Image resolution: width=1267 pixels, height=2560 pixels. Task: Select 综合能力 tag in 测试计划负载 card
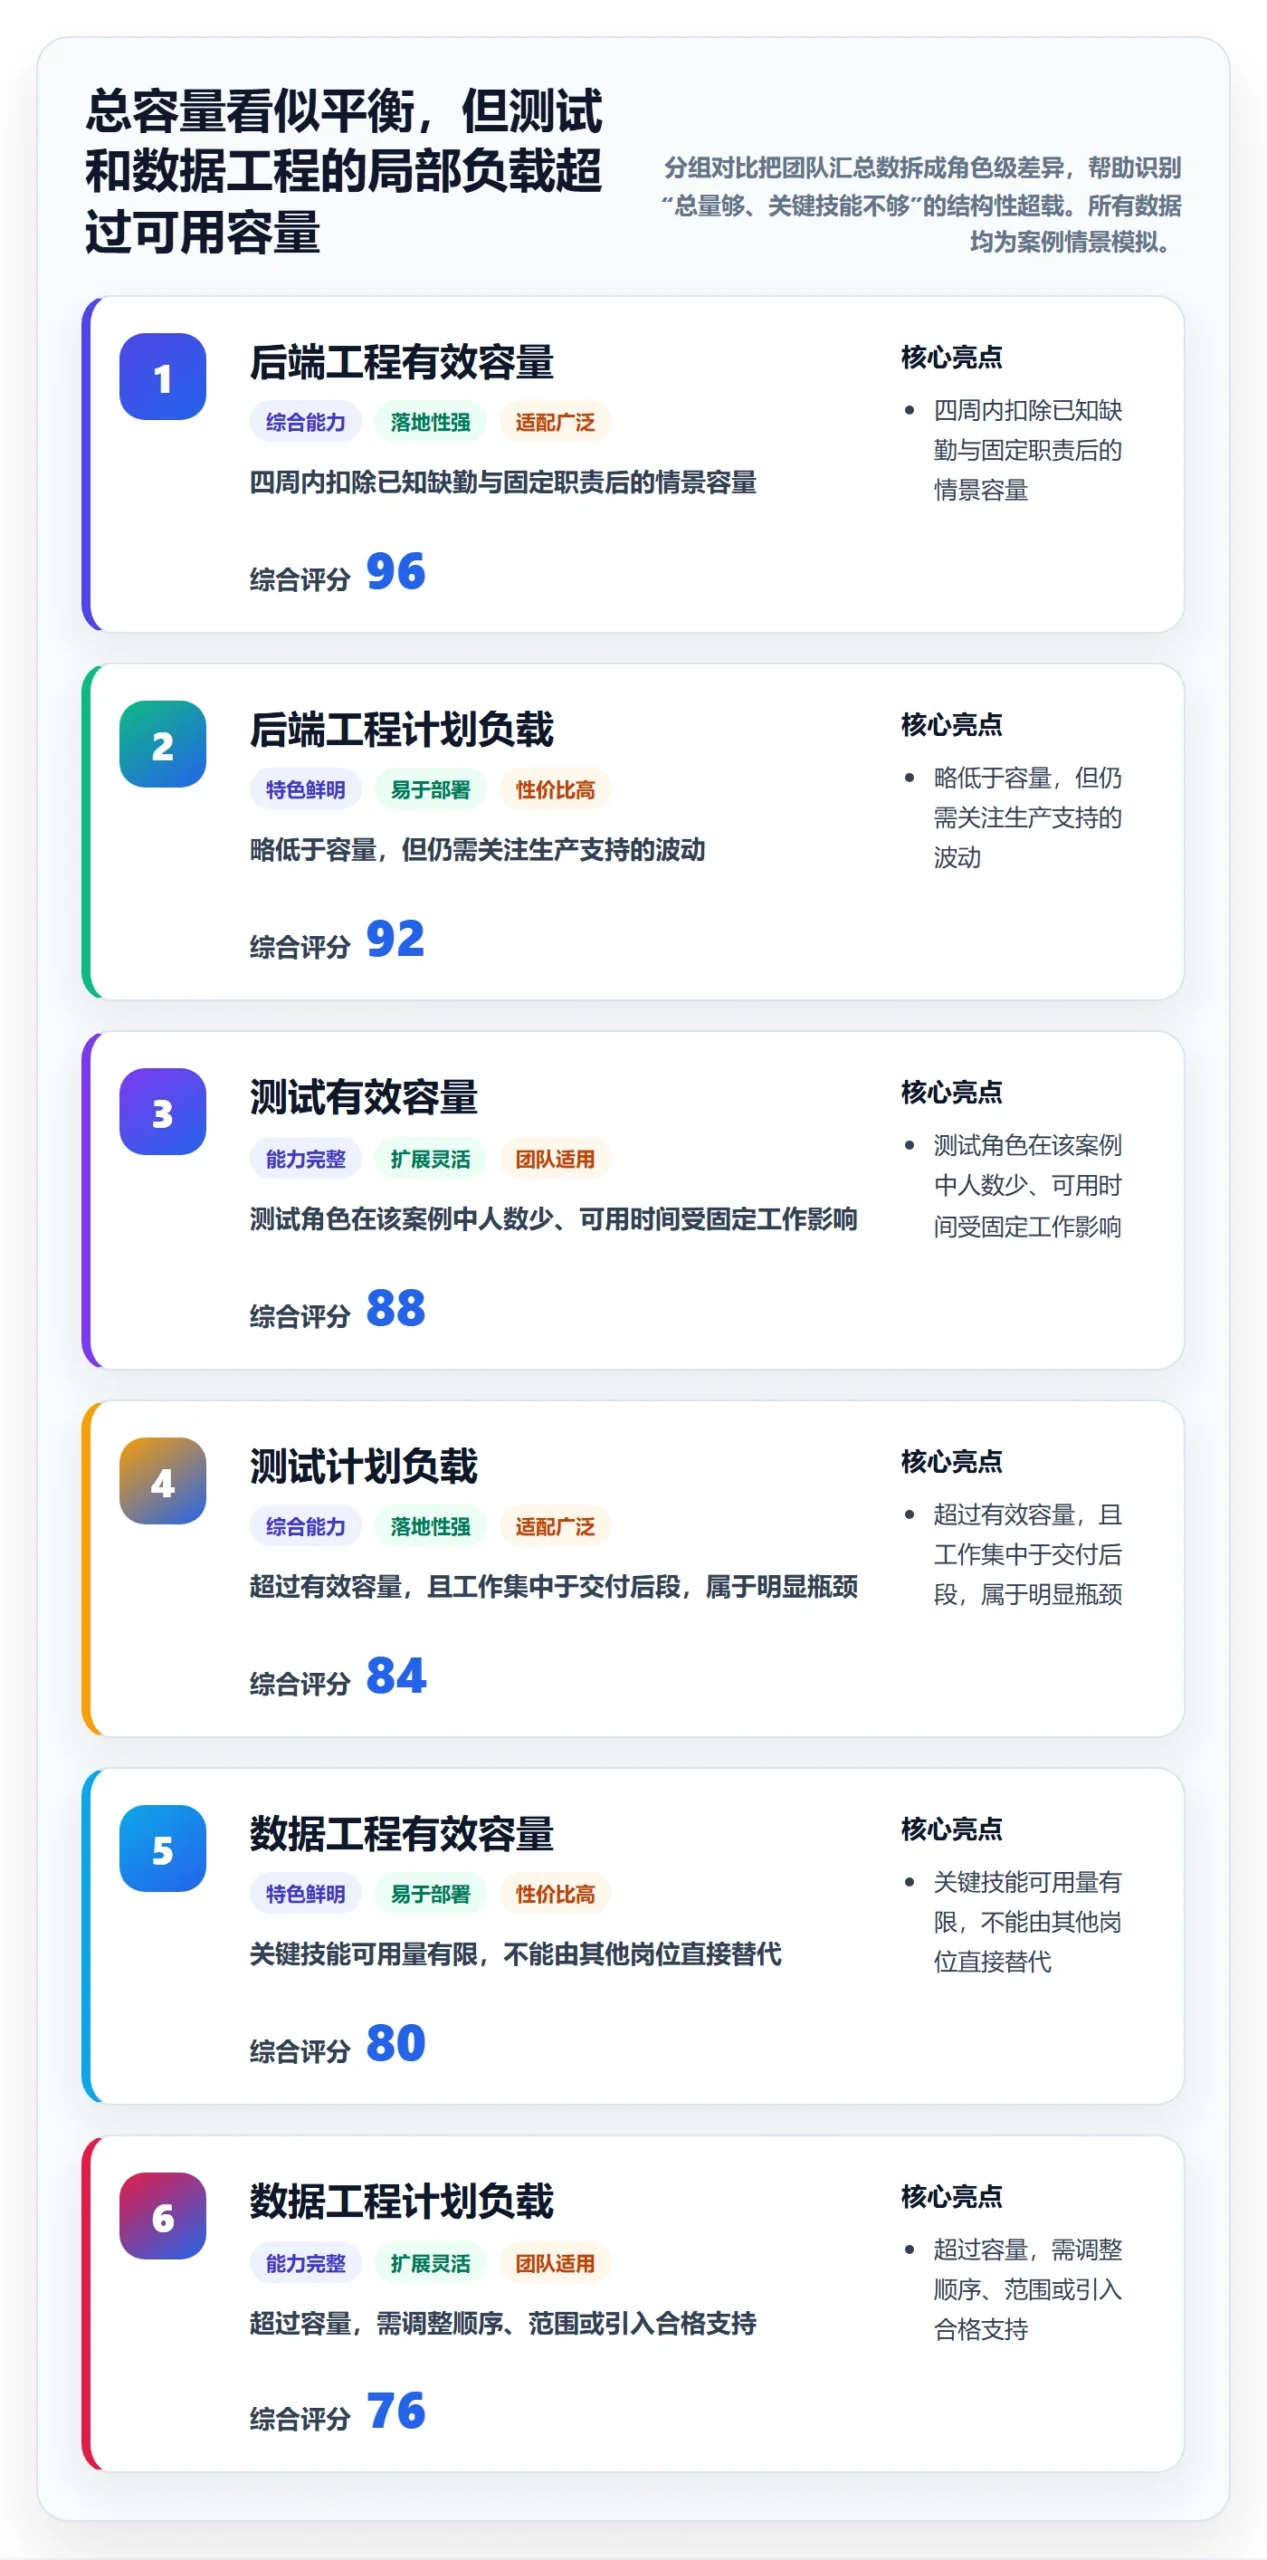point(305,1526)
